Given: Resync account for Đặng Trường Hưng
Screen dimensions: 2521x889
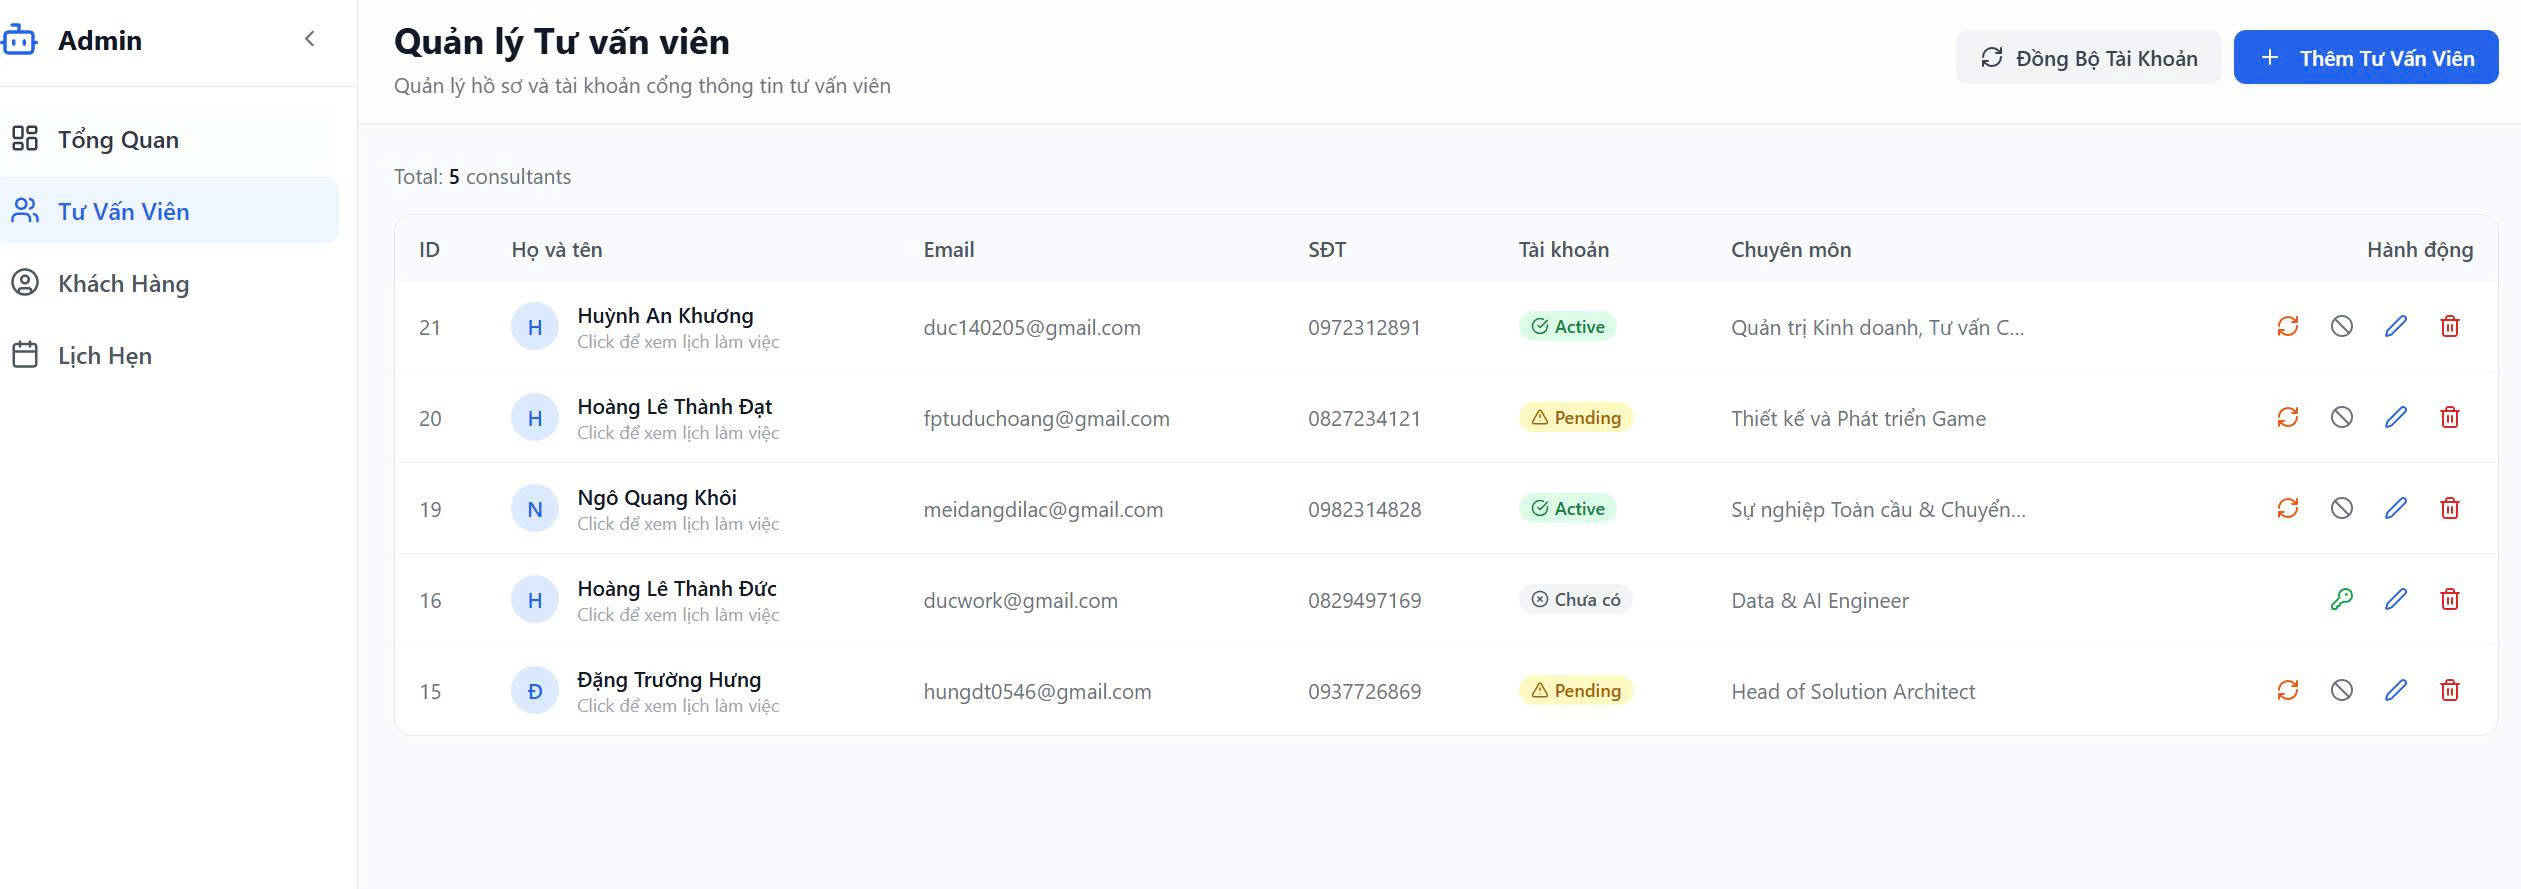Looking at the screenshot, I should click(x=2287, y=691).
